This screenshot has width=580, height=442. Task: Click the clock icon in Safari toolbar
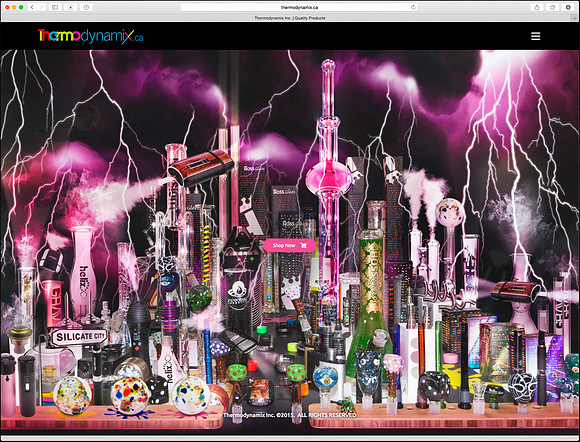click(x=86, y=7)
